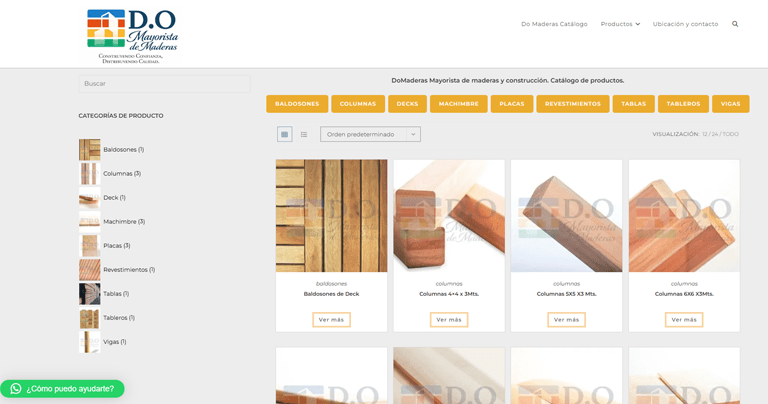The width and height of the screenshot is (768, 404).
Task: Open Placas (3) sidebar link
Action: (117, 246)
